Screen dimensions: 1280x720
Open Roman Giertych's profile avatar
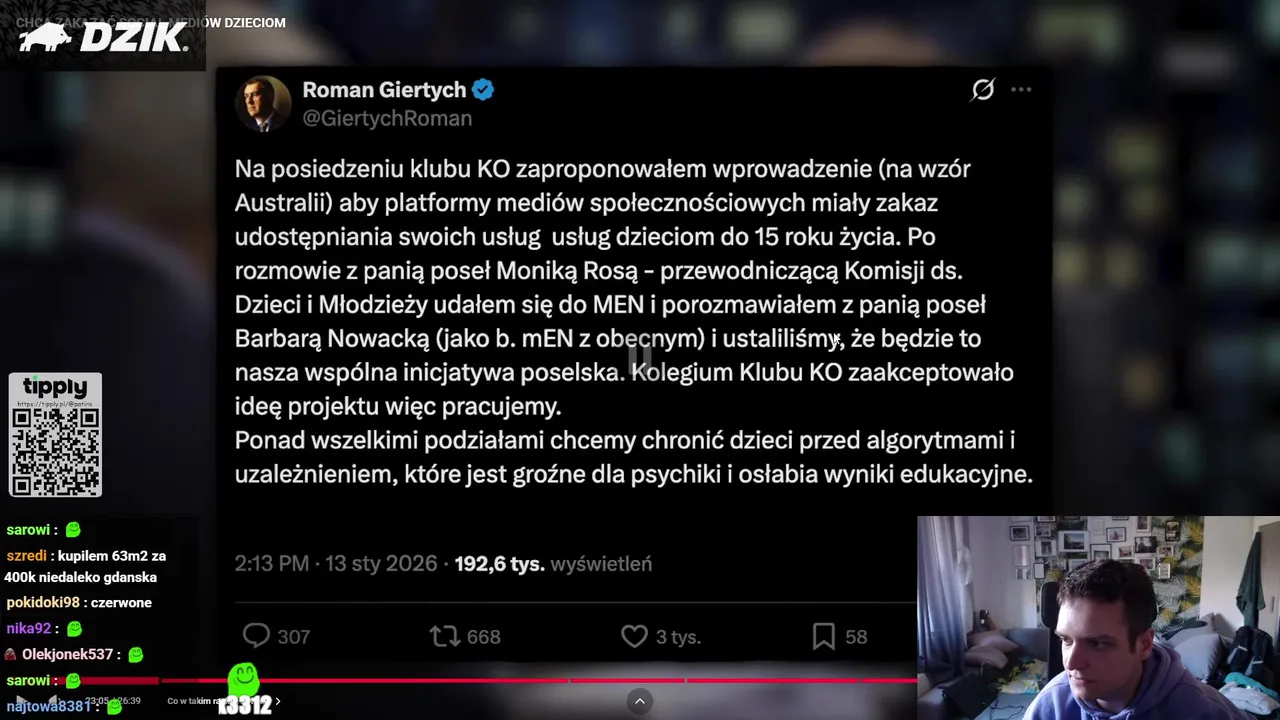(x=263, y=103)
